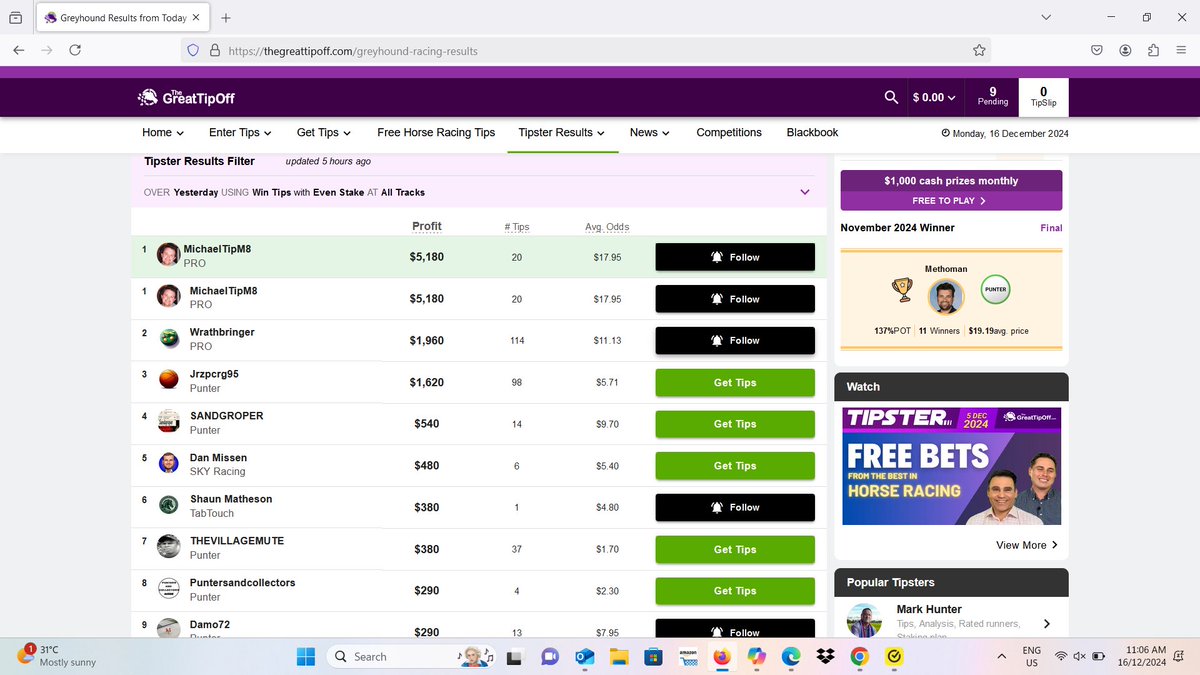
Task: Get Tips from THEVILLAGEMUTE
Action: [735, 549]
